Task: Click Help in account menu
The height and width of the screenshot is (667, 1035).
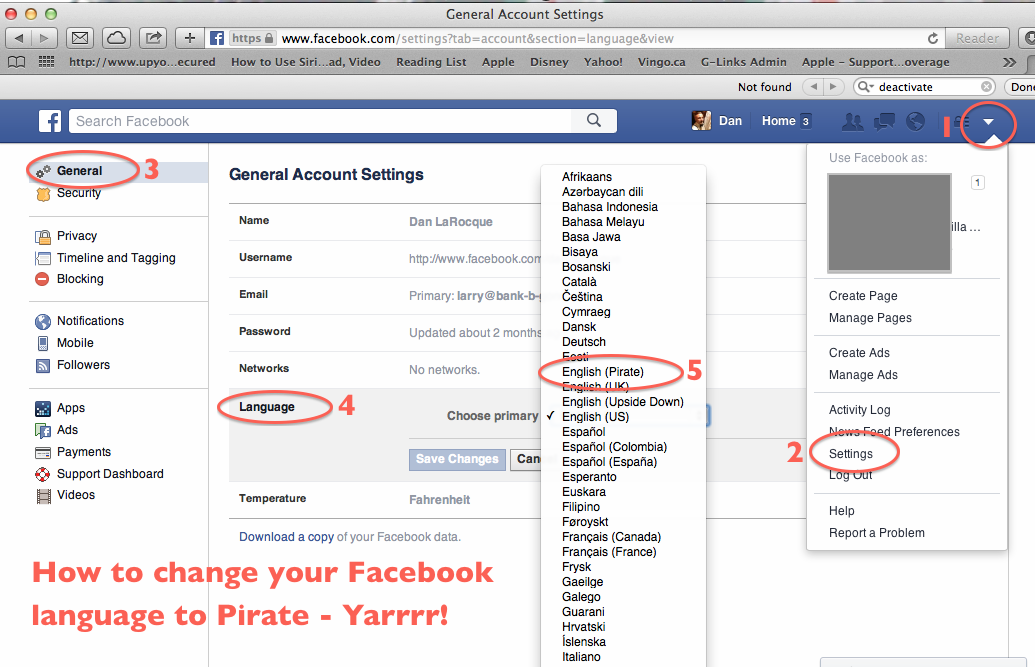Action: tap(841, 510)
